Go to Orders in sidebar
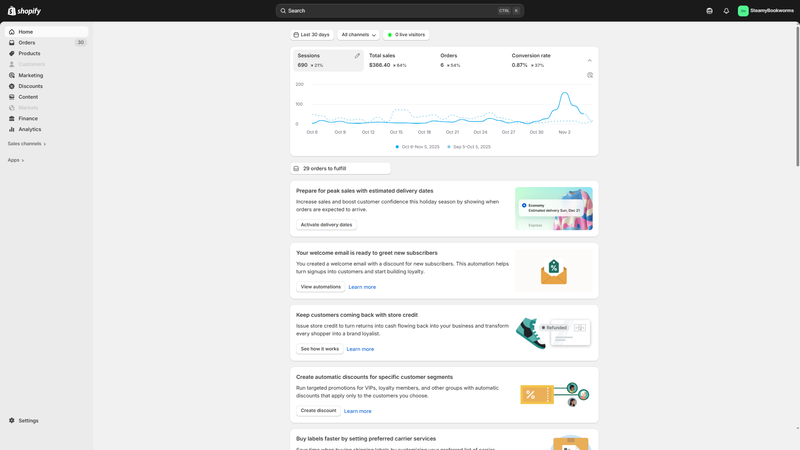 (x=46, y=43)
